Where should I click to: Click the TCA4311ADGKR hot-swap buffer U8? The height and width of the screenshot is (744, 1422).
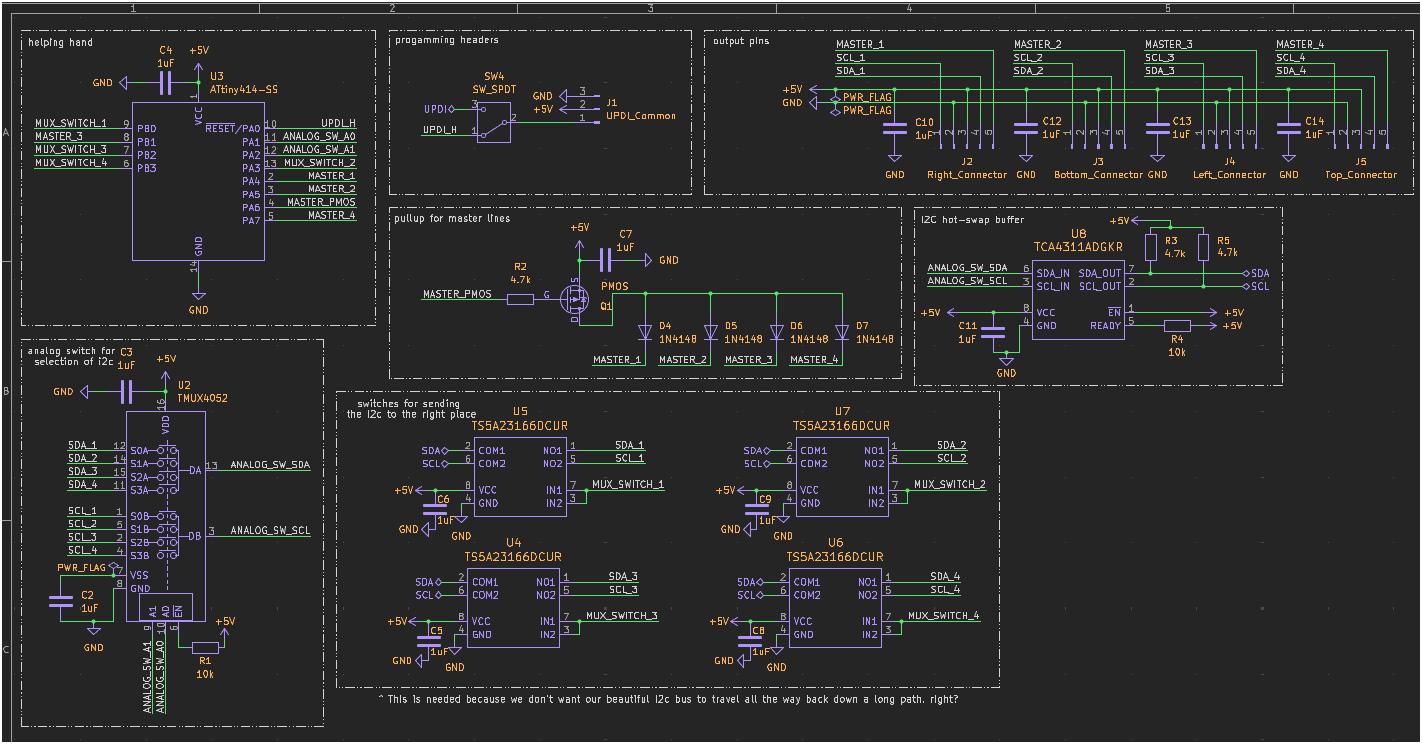point(1078,300)
